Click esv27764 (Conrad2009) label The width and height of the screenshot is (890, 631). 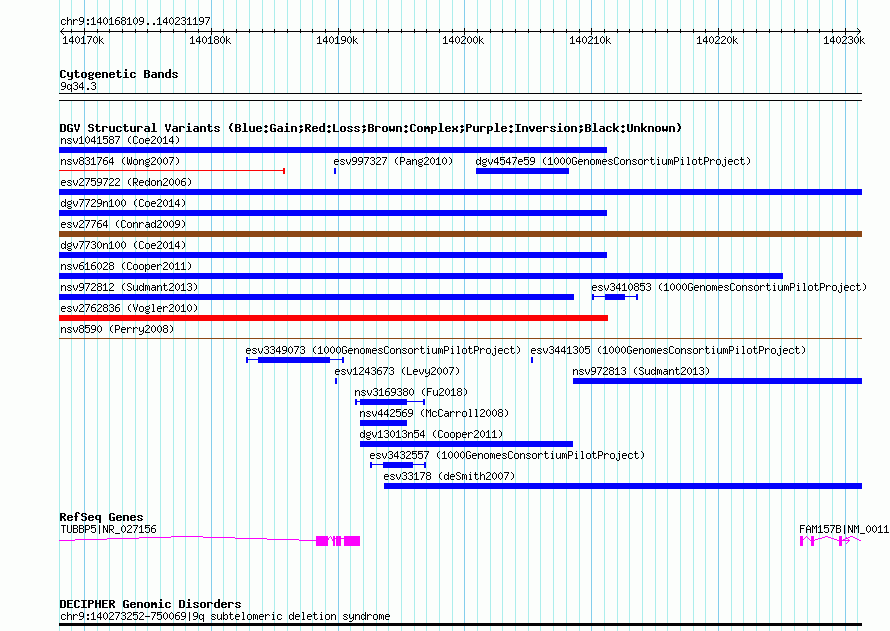coord(123,224)
